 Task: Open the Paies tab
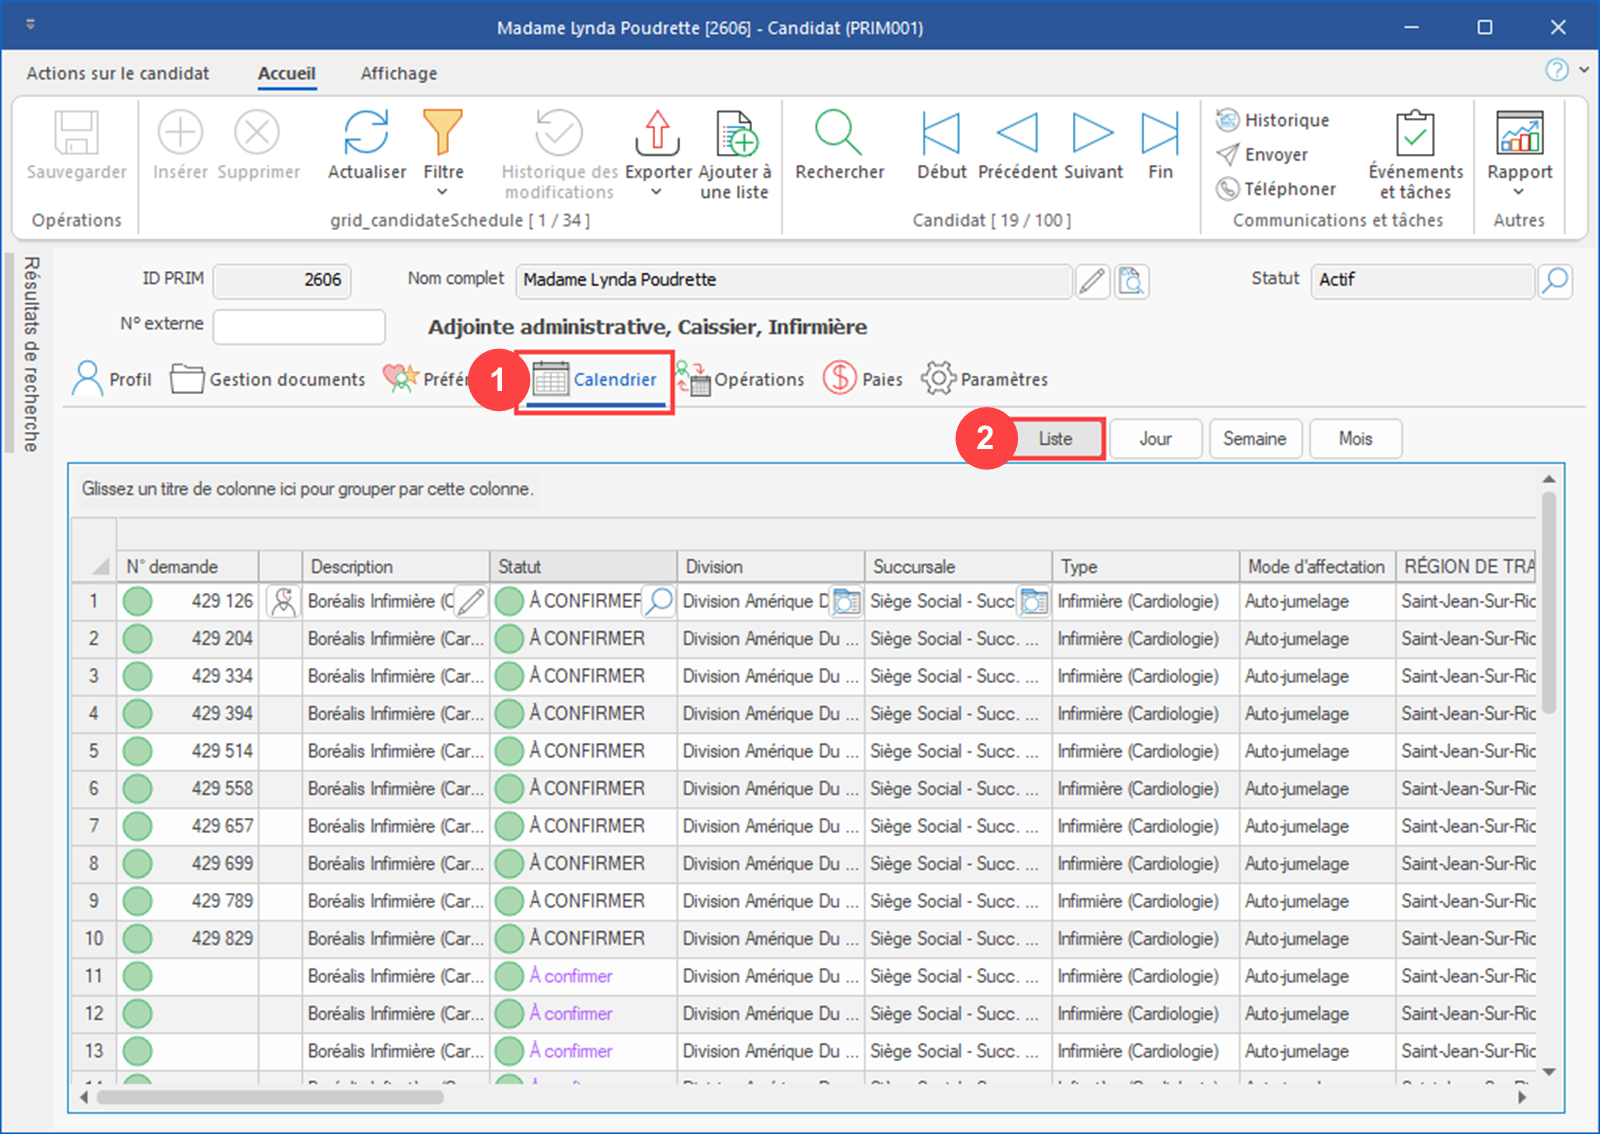(x=863, y=379)
